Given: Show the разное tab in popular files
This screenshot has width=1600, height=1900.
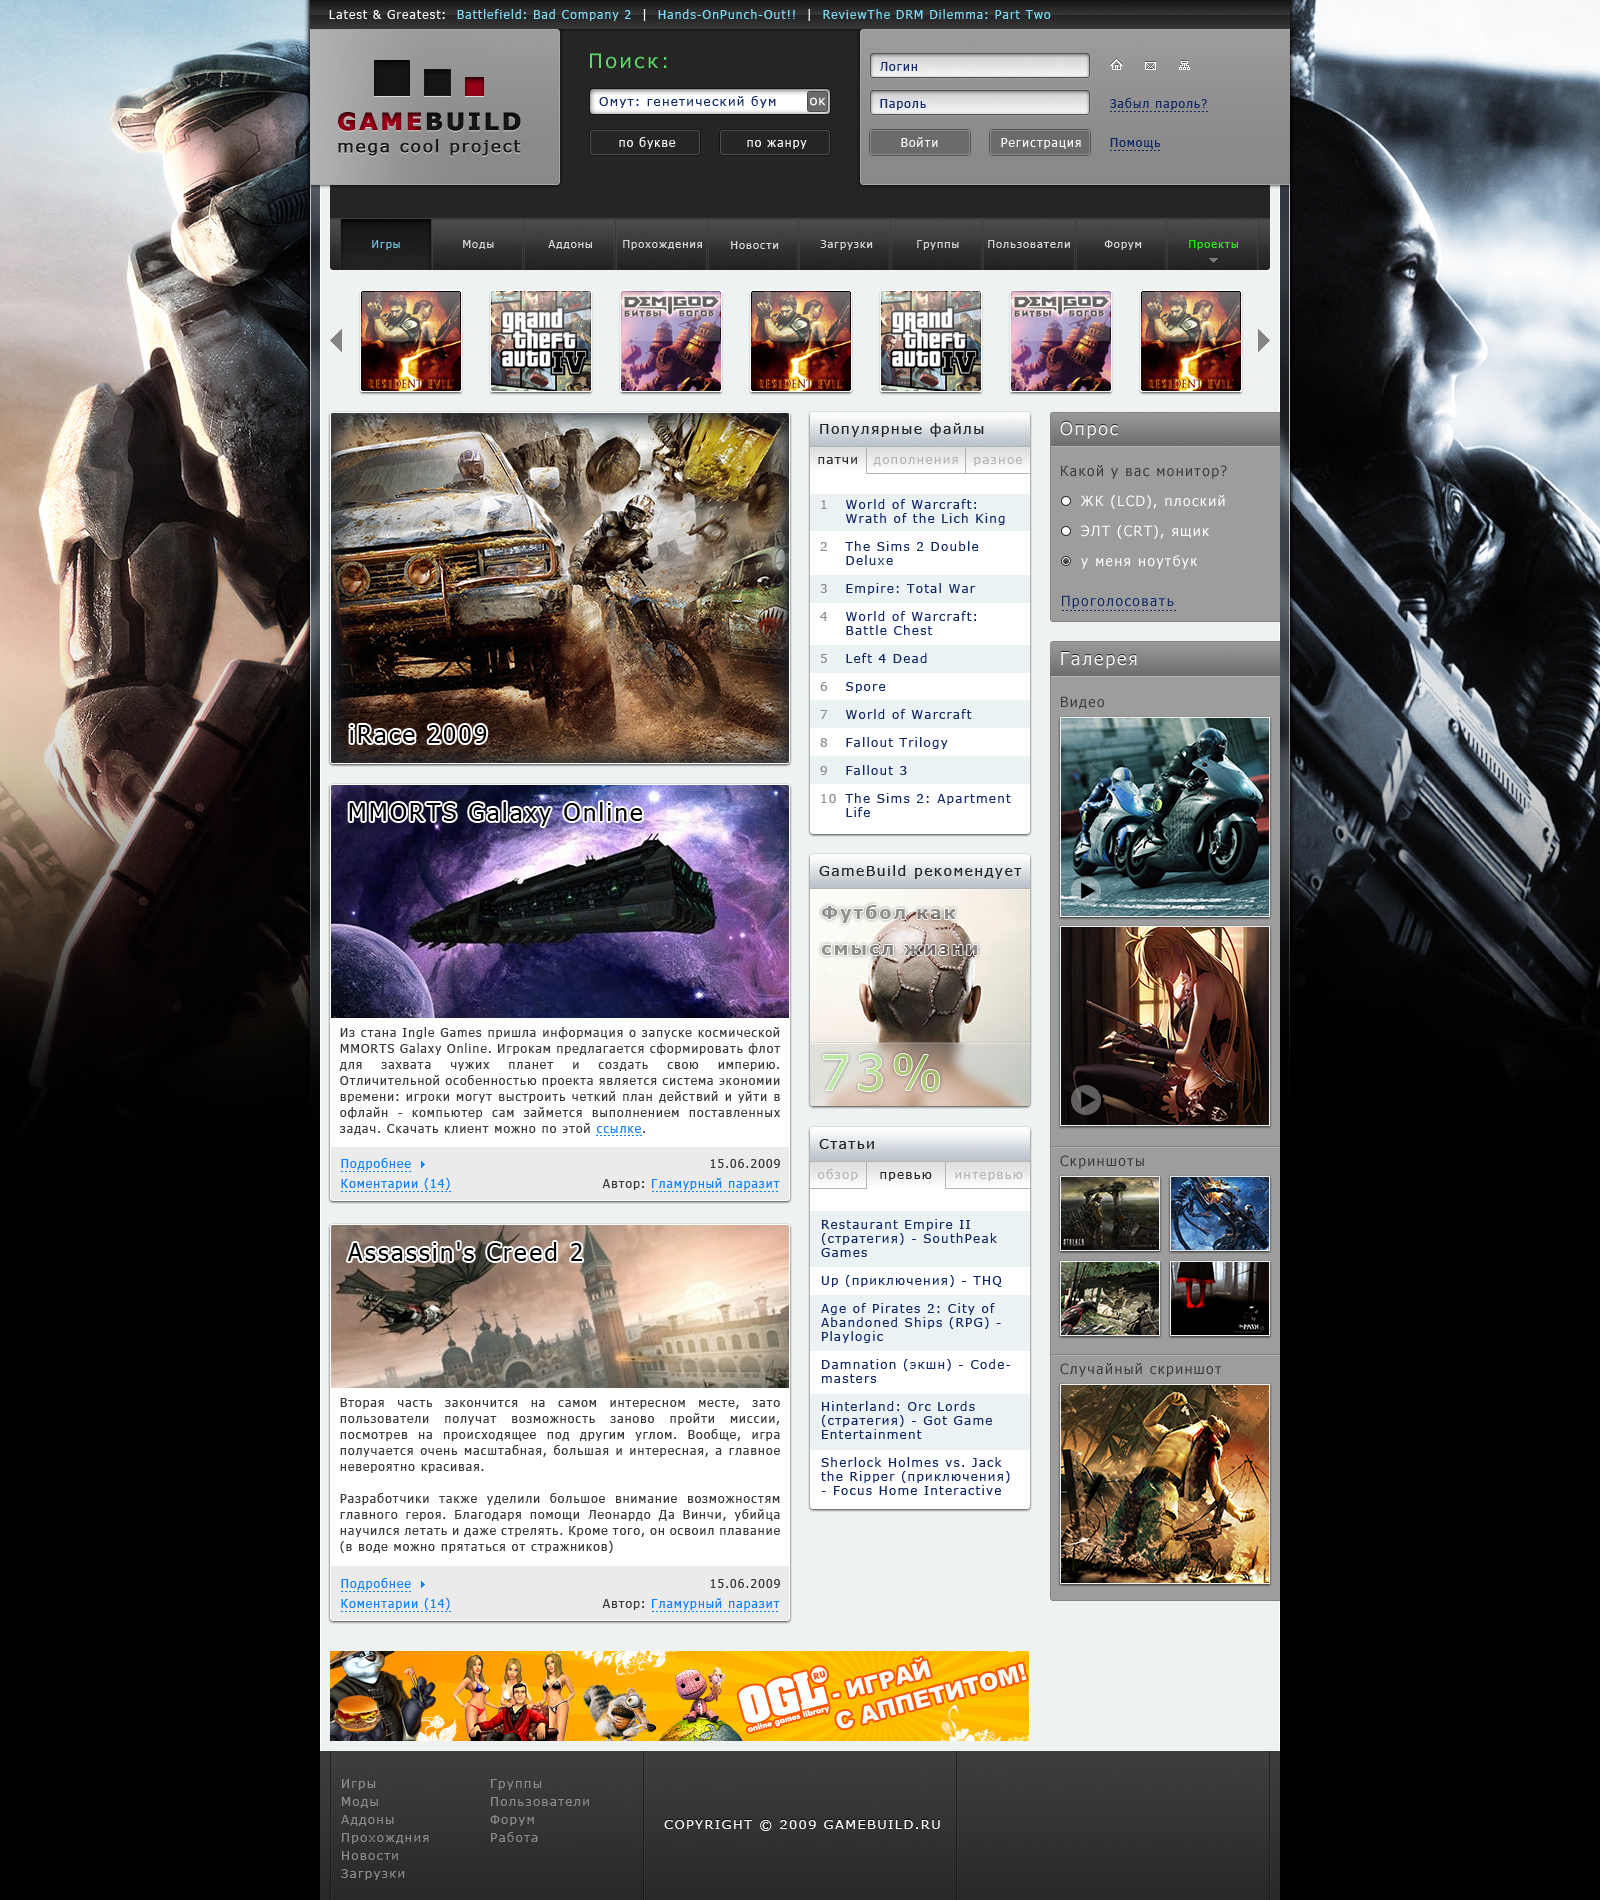Looking at the screenshot, I should (x=998, y=460).
